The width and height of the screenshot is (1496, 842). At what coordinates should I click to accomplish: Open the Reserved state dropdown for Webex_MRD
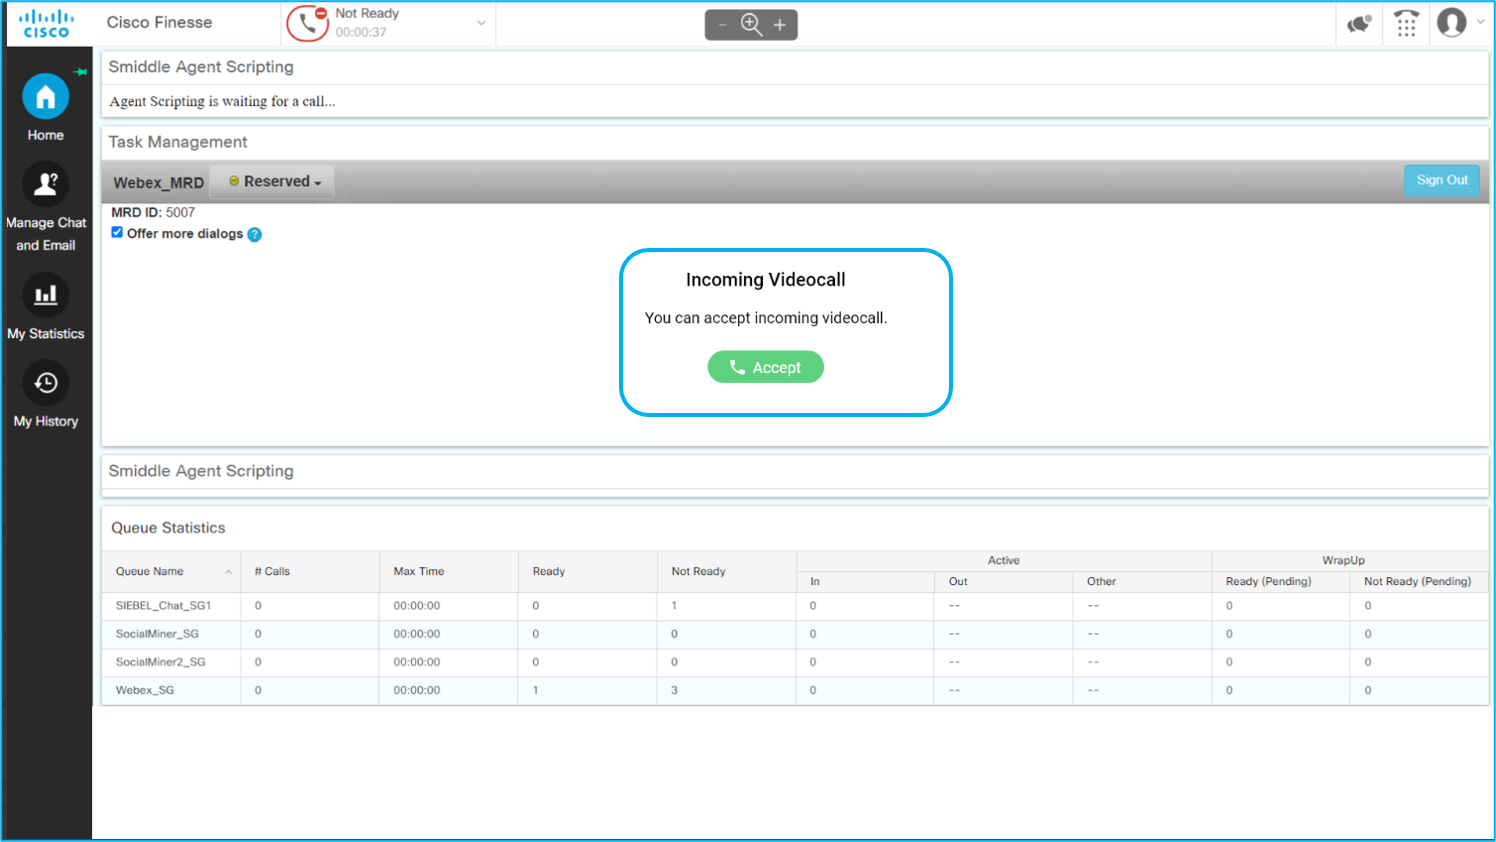click(271, 182)
